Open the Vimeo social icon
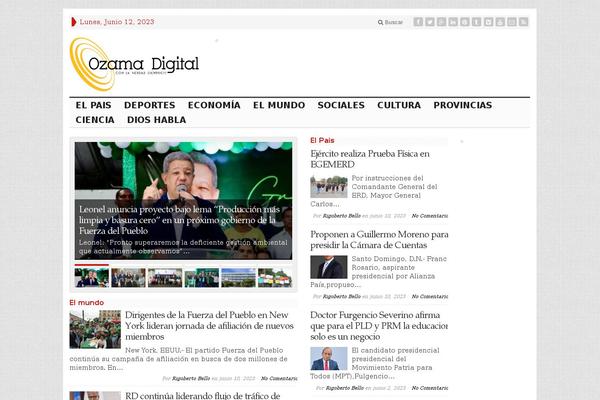Image resolution: width=600 pixels, height=400 pixels. tap(488, 22)
